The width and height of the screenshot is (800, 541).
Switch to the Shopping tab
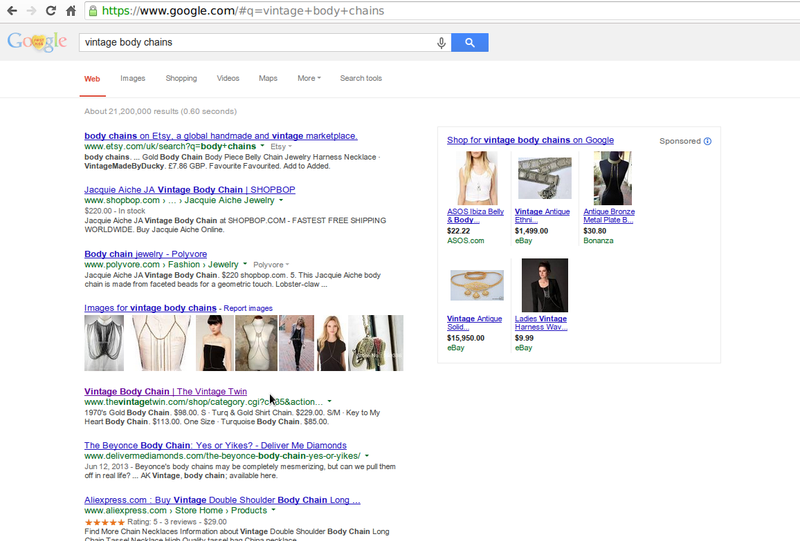[181, 78]
